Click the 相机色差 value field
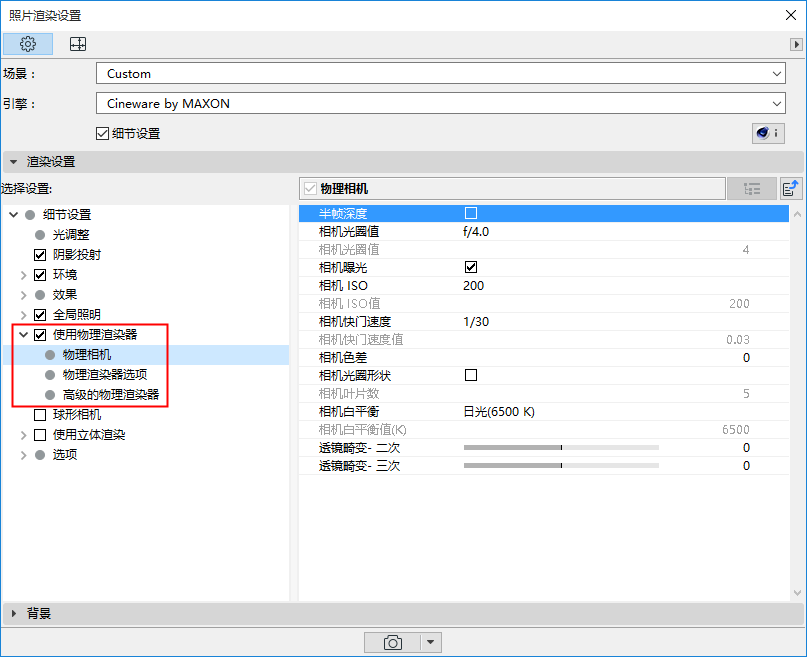This screenshot has width=807, height=657. [x=746, y=358]
